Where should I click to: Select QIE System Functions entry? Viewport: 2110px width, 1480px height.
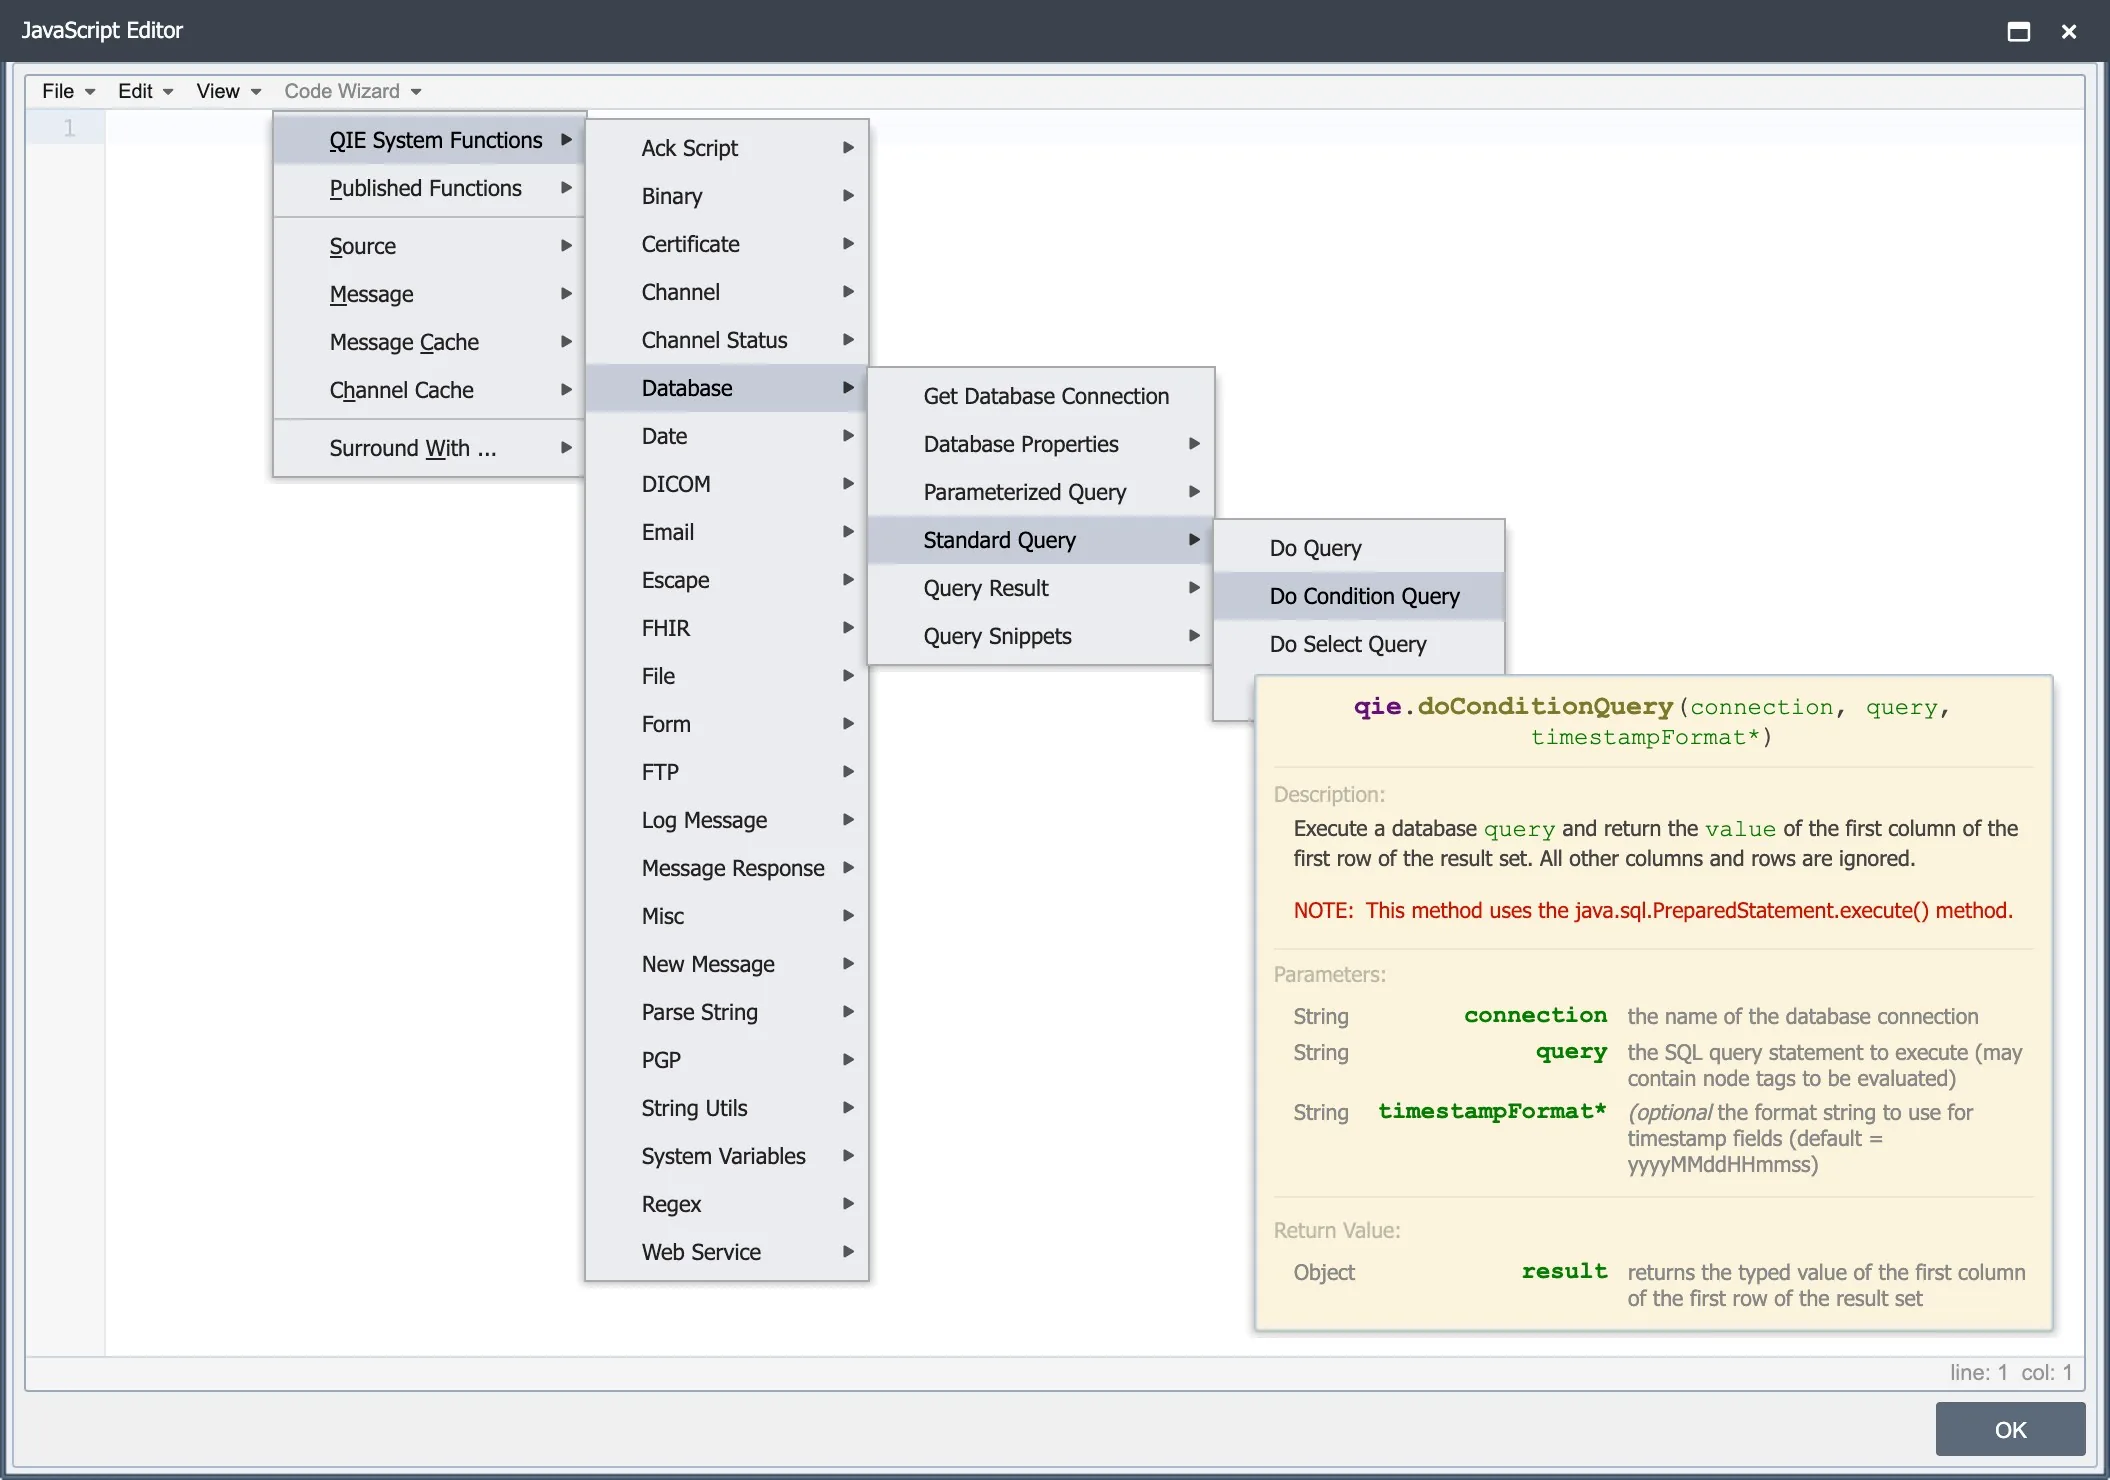(x=429, y=140)
